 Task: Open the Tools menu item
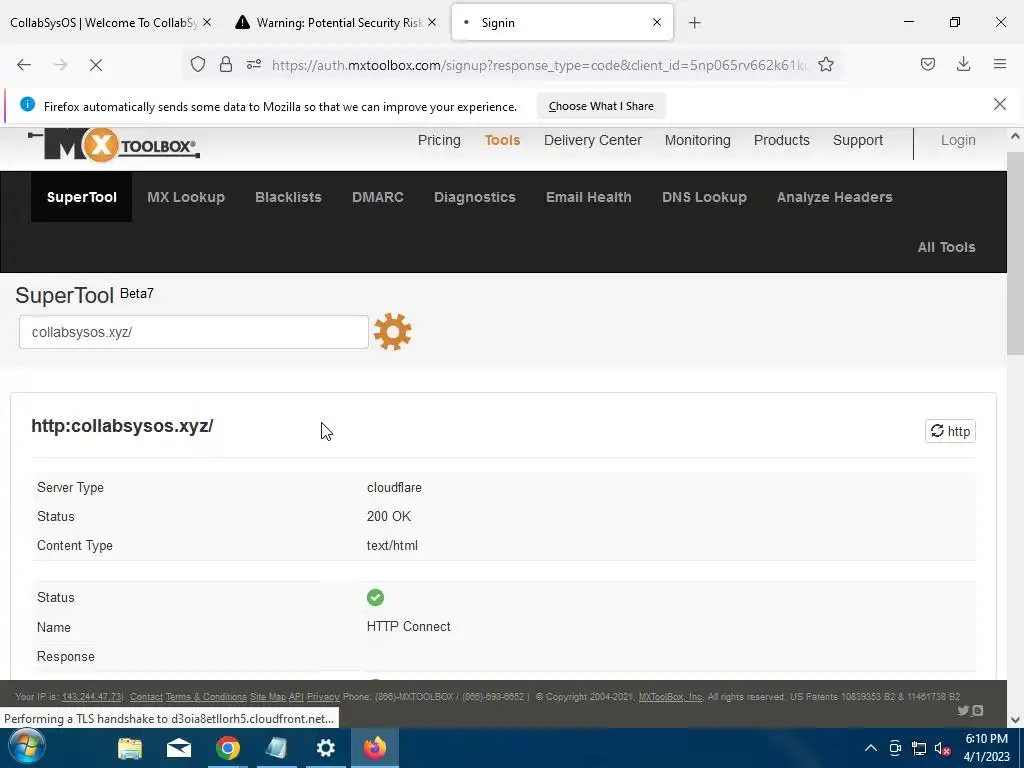point(502,140)
